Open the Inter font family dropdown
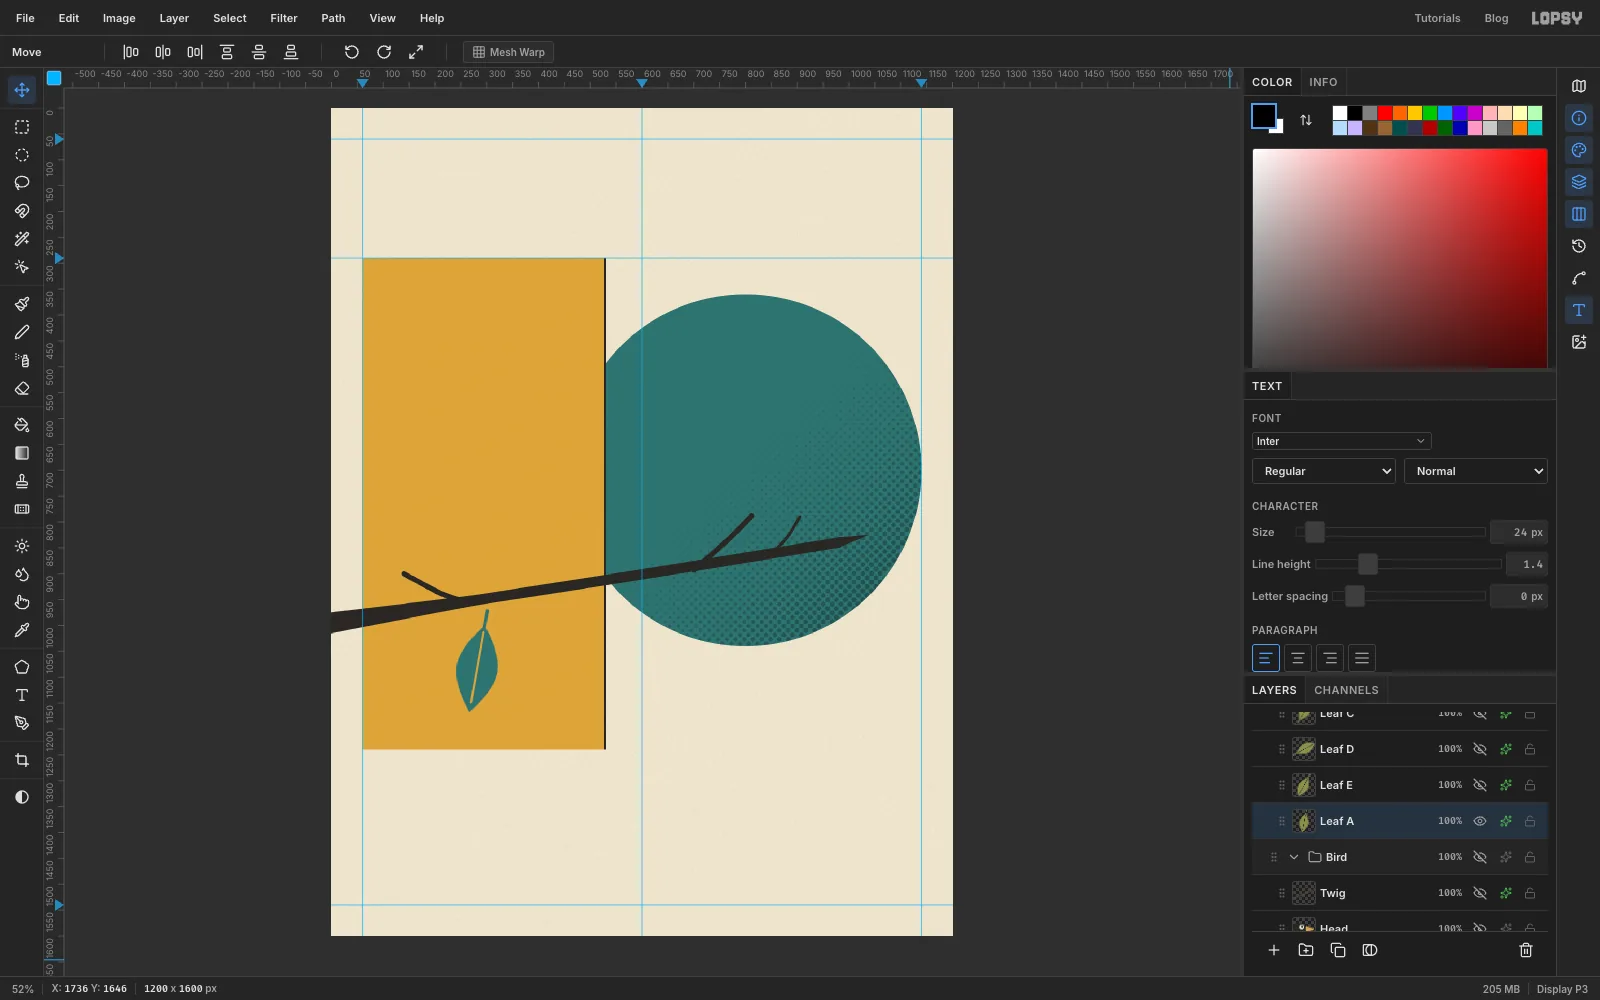This screenshot has height=1000, width=1600. 1341,441
